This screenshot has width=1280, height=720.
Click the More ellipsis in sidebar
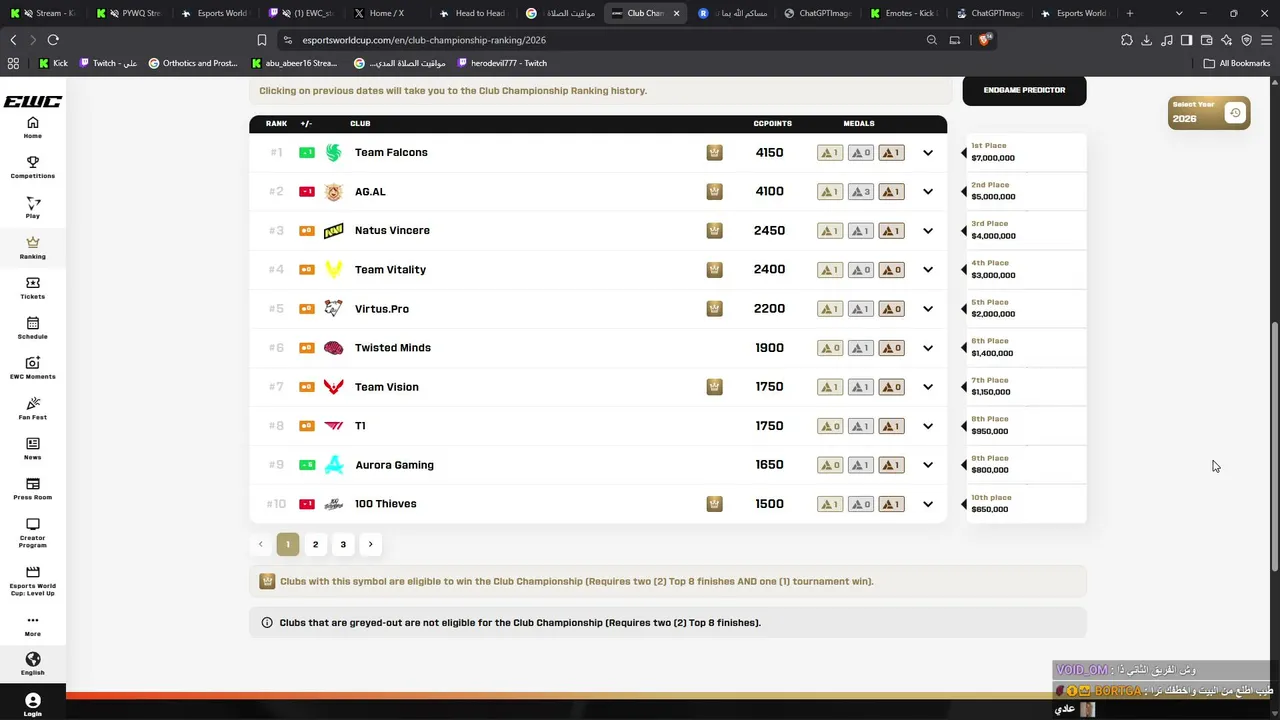point(33,625)
